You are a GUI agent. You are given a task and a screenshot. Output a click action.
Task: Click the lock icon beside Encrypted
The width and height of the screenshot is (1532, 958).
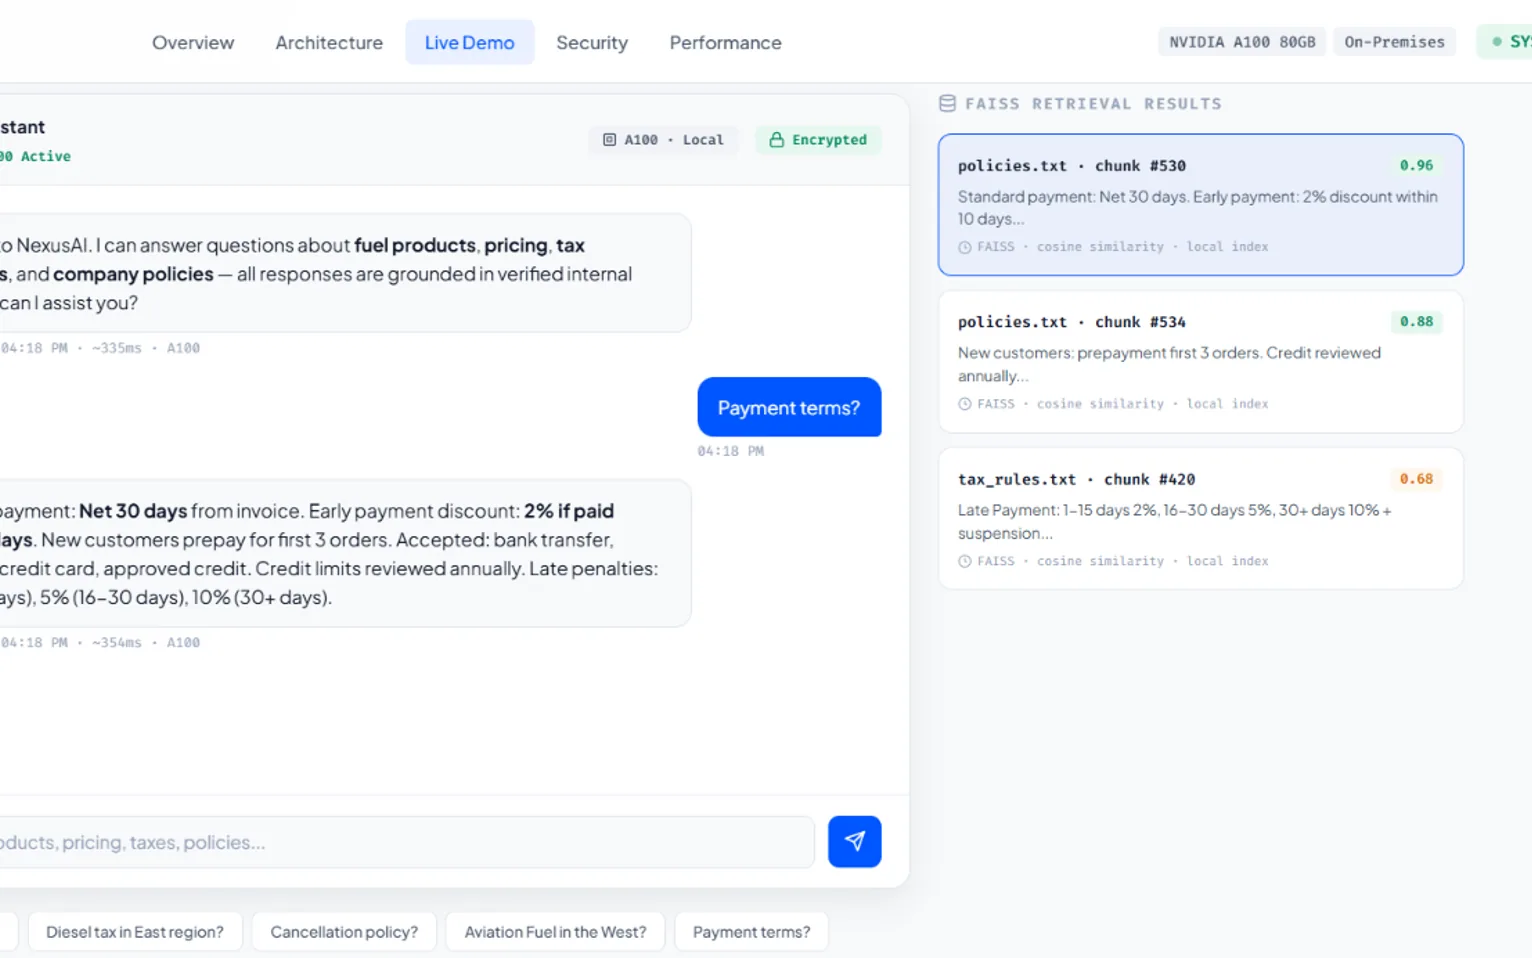point(776,140)
